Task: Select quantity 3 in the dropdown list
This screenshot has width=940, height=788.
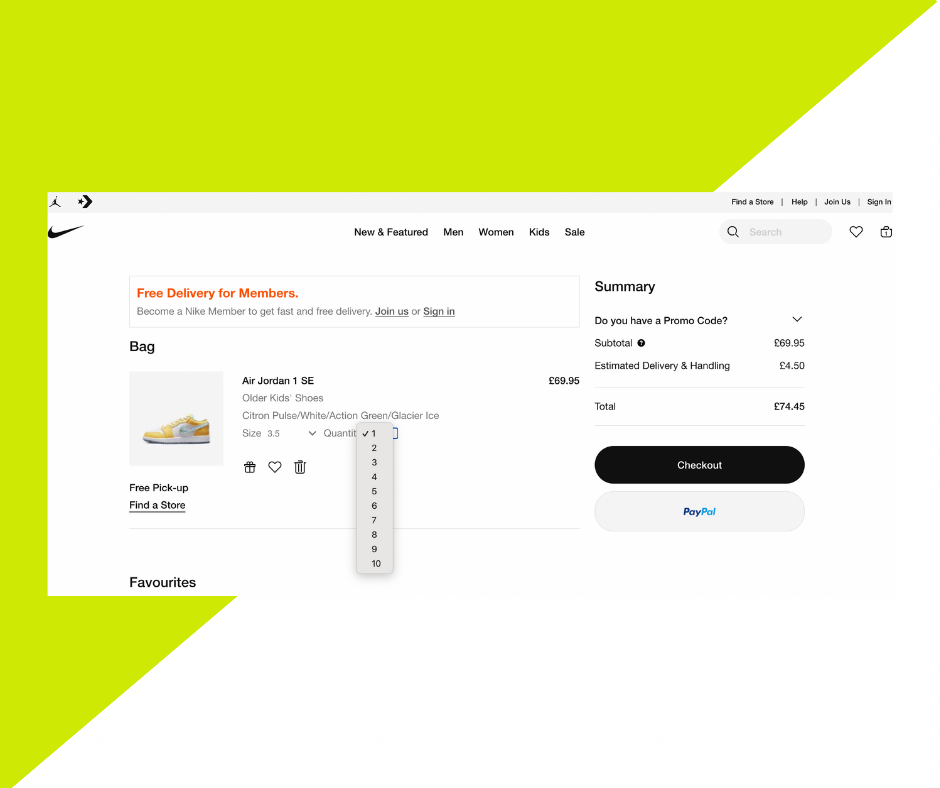Action: (x=374, y=462)
